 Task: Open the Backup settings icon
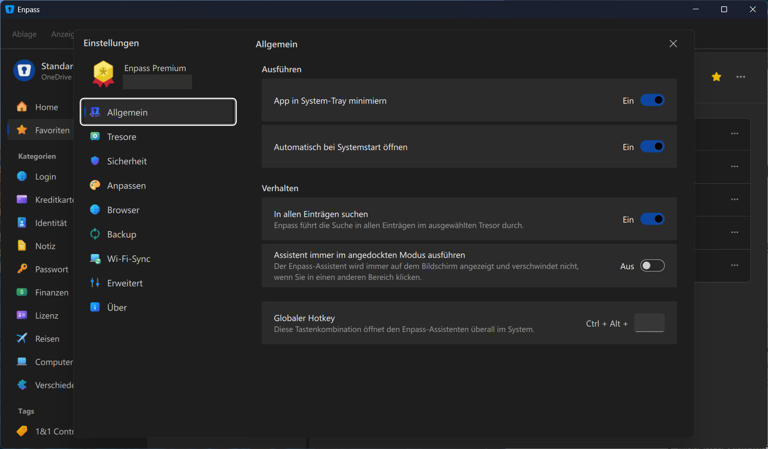pyautogui.click(x=95, y=234)
